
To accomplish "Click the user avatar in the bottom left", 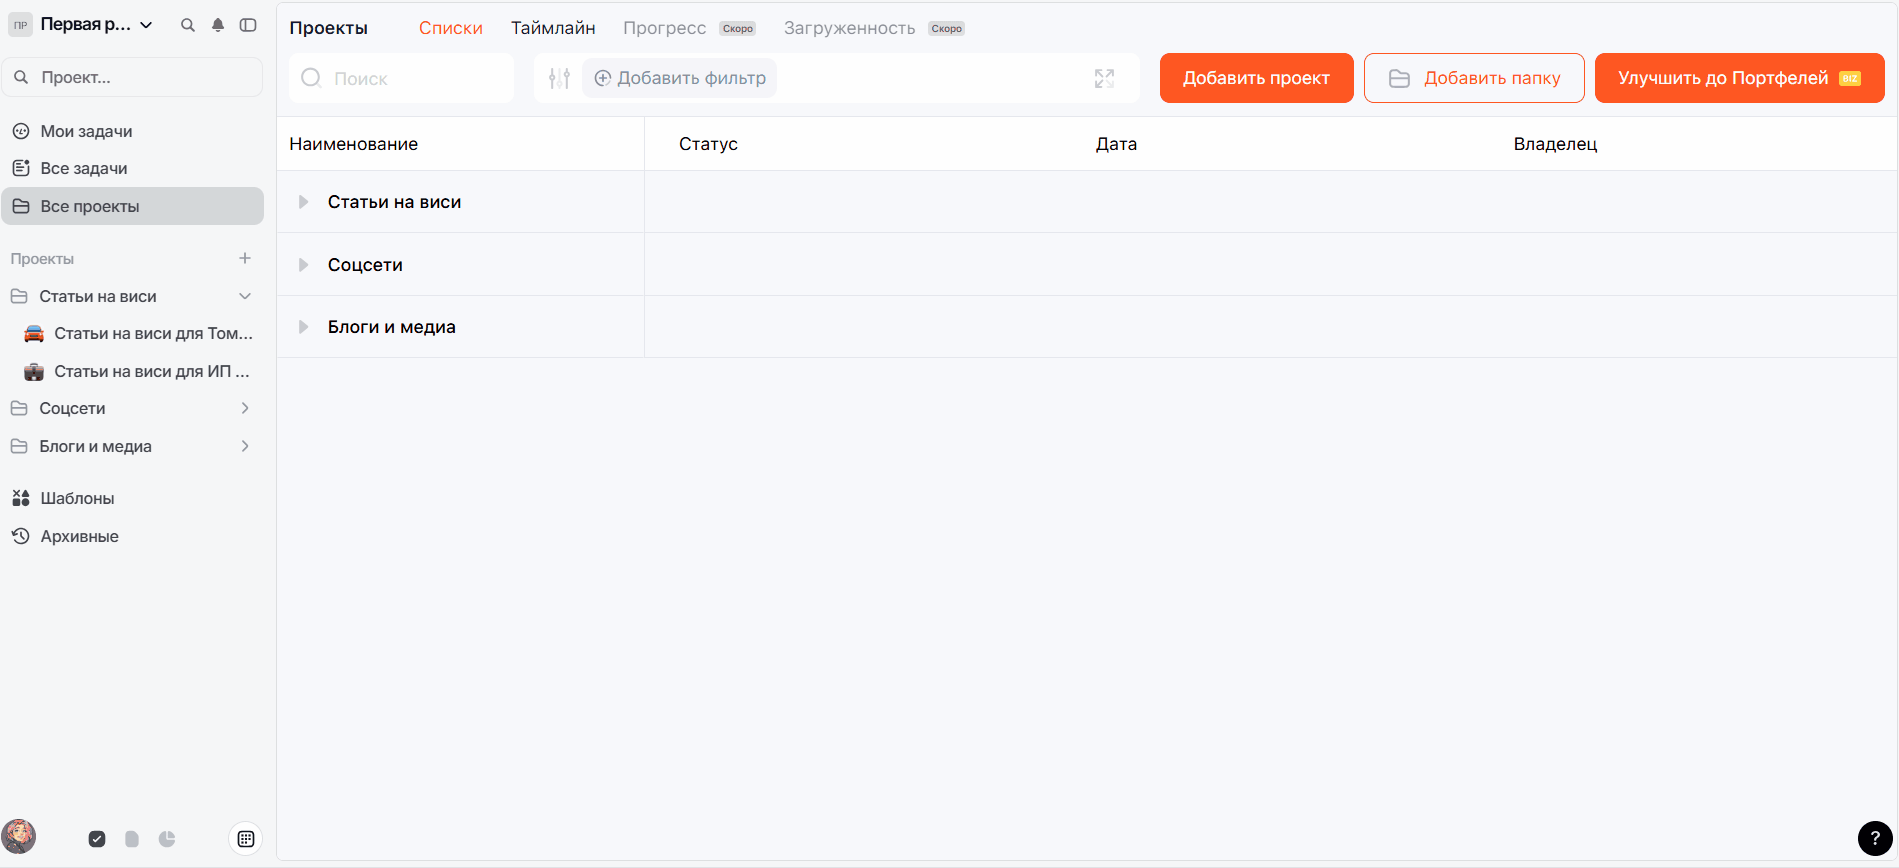I will pos(19,836).
